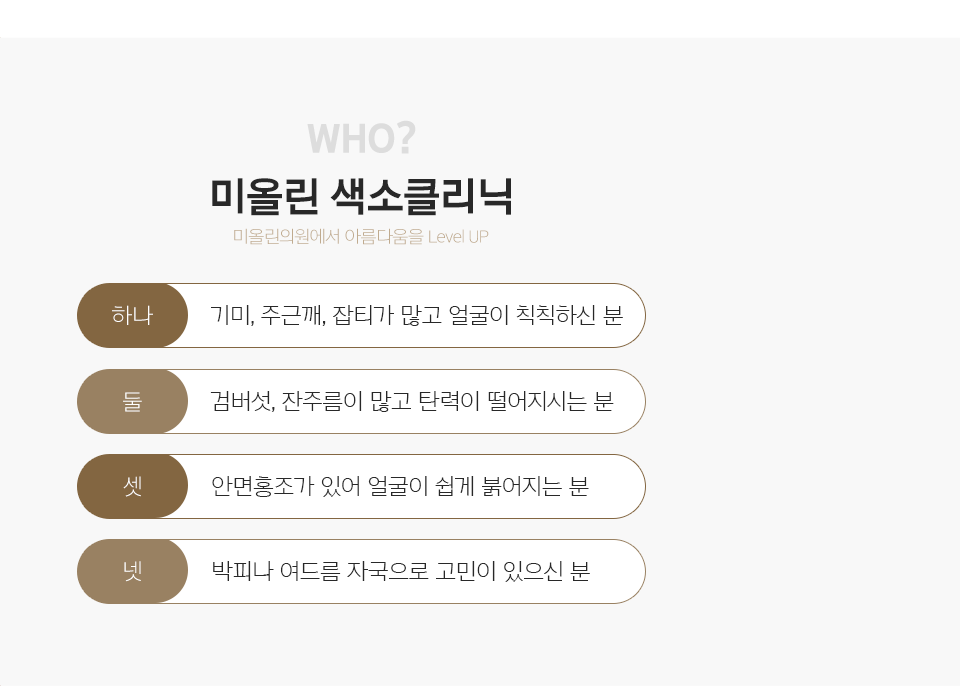The height and width of the screenshot is (686, 960).
Task: Select the 둘 badge
Action: tap(132, 402)
